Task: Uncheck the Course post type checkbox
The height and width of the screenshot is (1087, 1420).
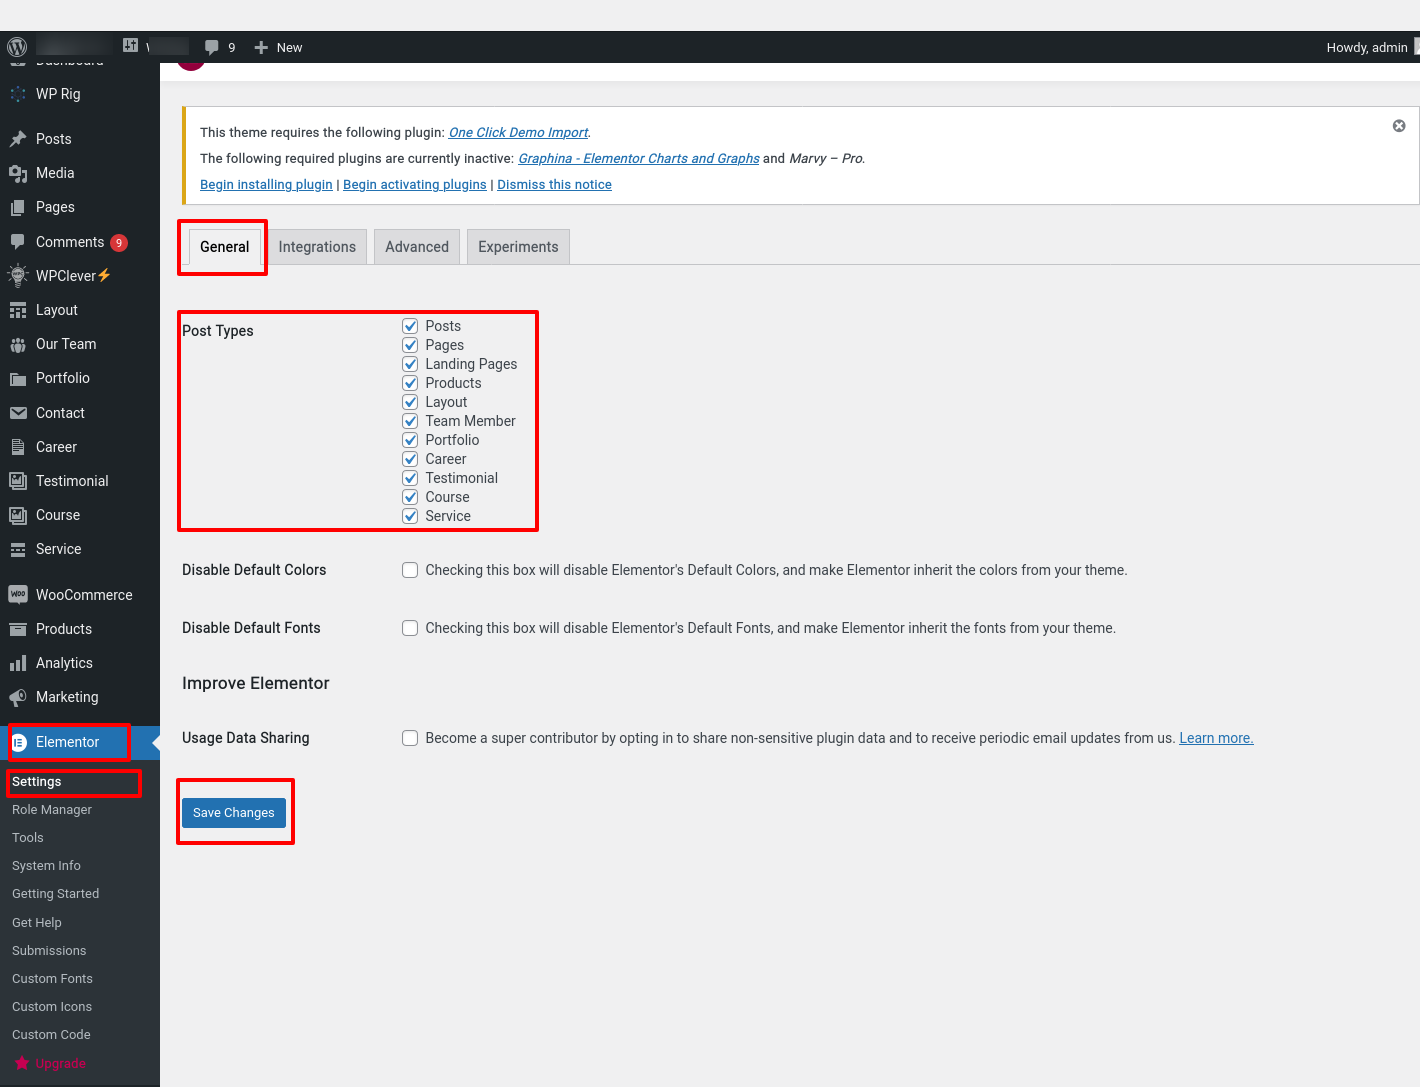Action: tap(410, 497)
